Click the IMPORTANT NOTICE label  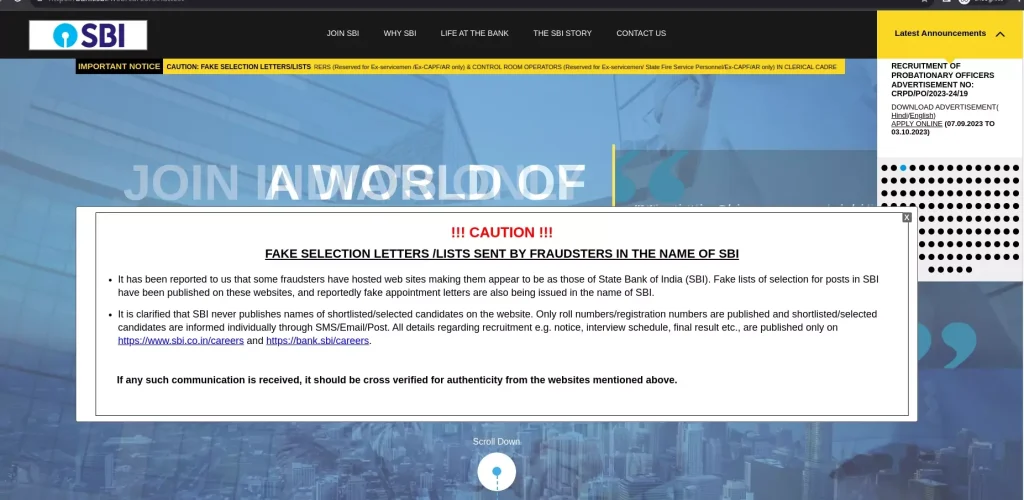coord(119,67)
